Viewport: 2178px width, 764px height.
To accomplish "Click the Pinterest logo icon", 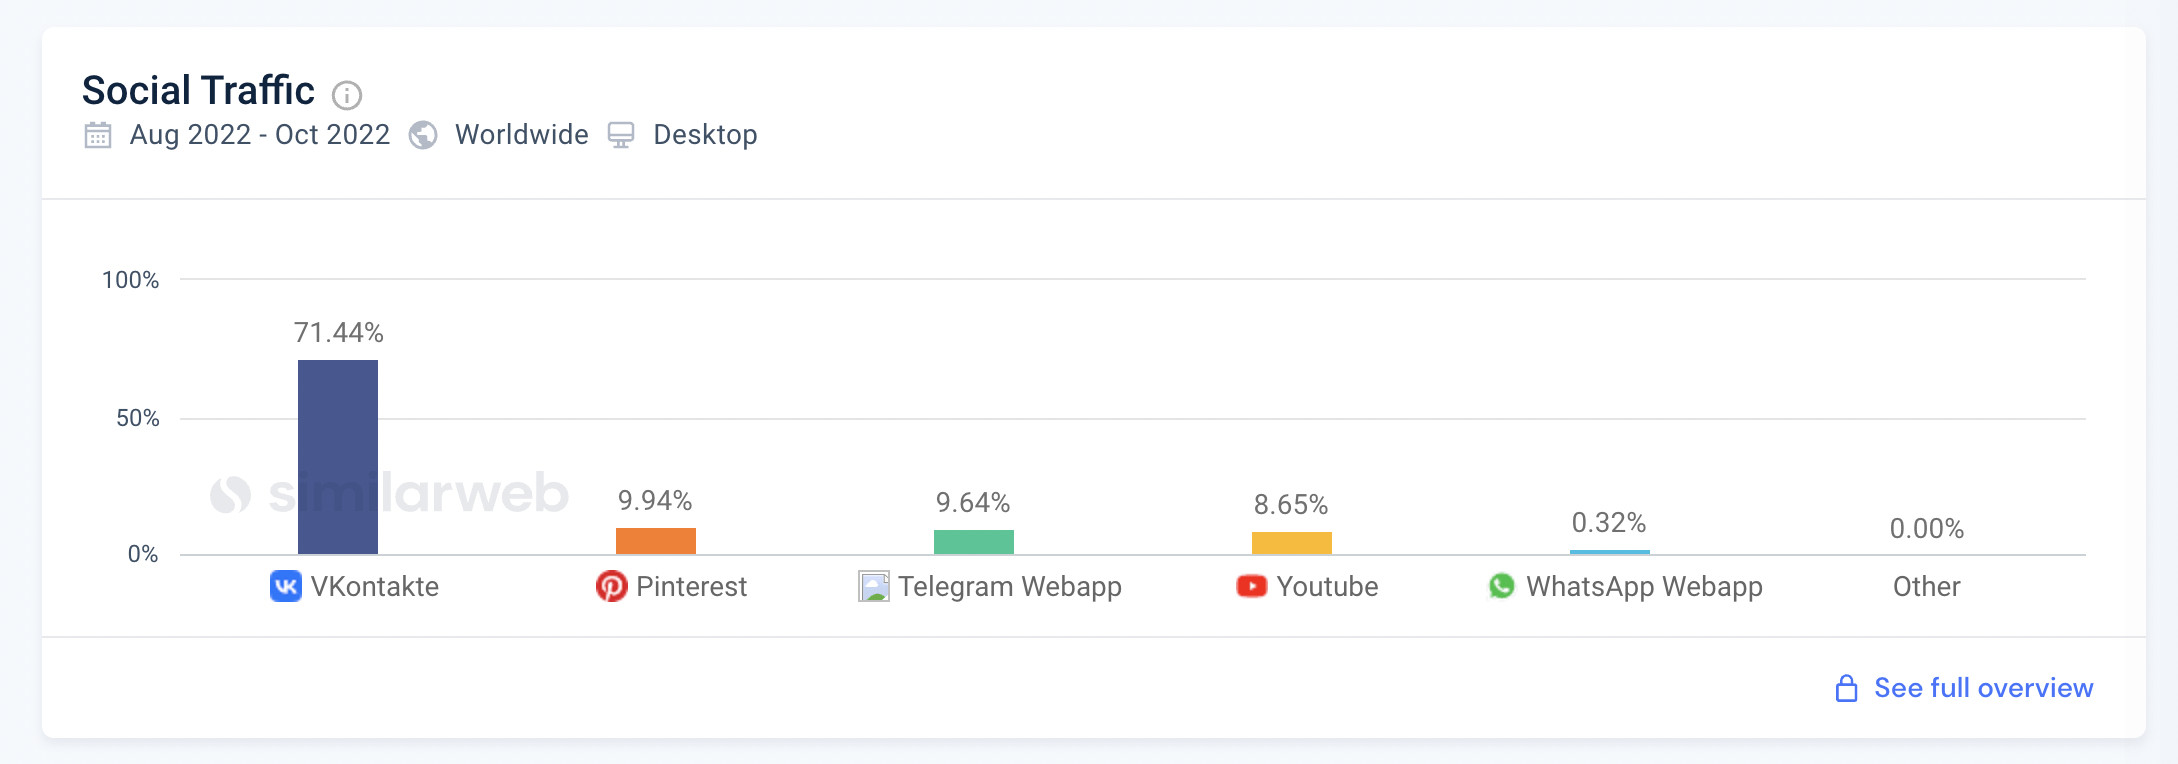I will [611, 586].
